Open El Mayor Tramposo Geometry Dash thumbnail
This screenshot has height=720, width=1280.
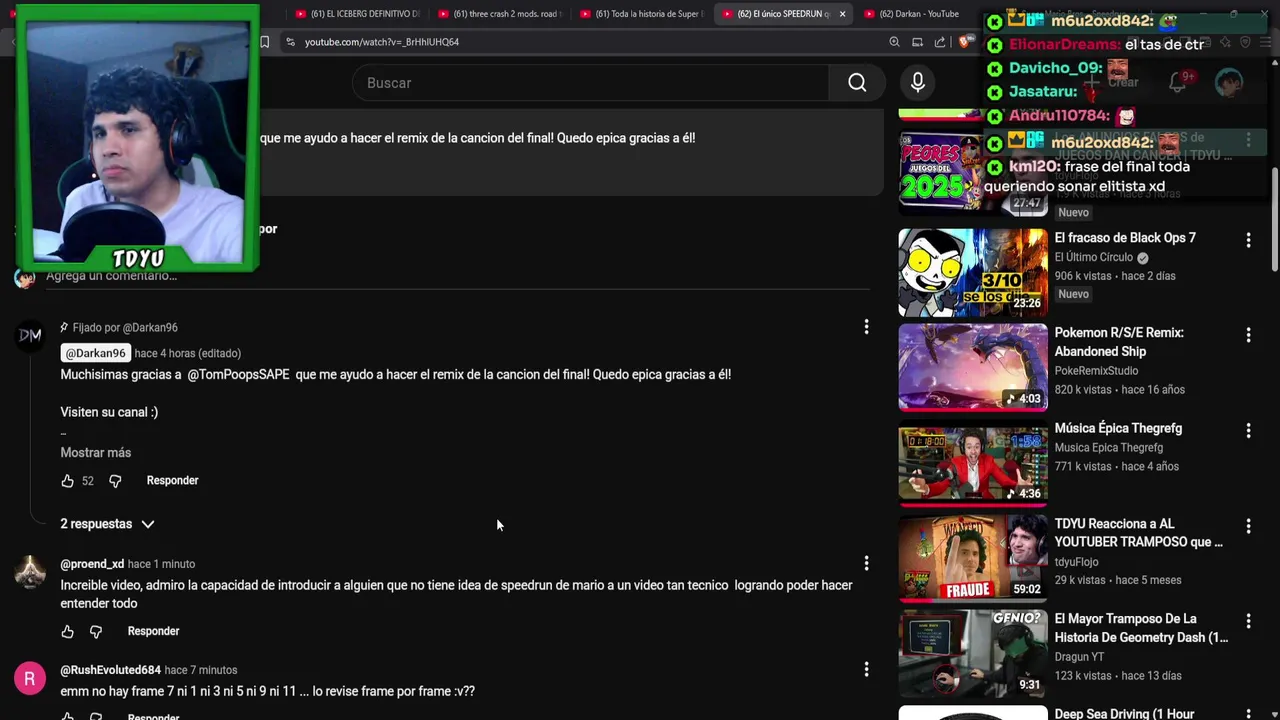coord(973,654)
